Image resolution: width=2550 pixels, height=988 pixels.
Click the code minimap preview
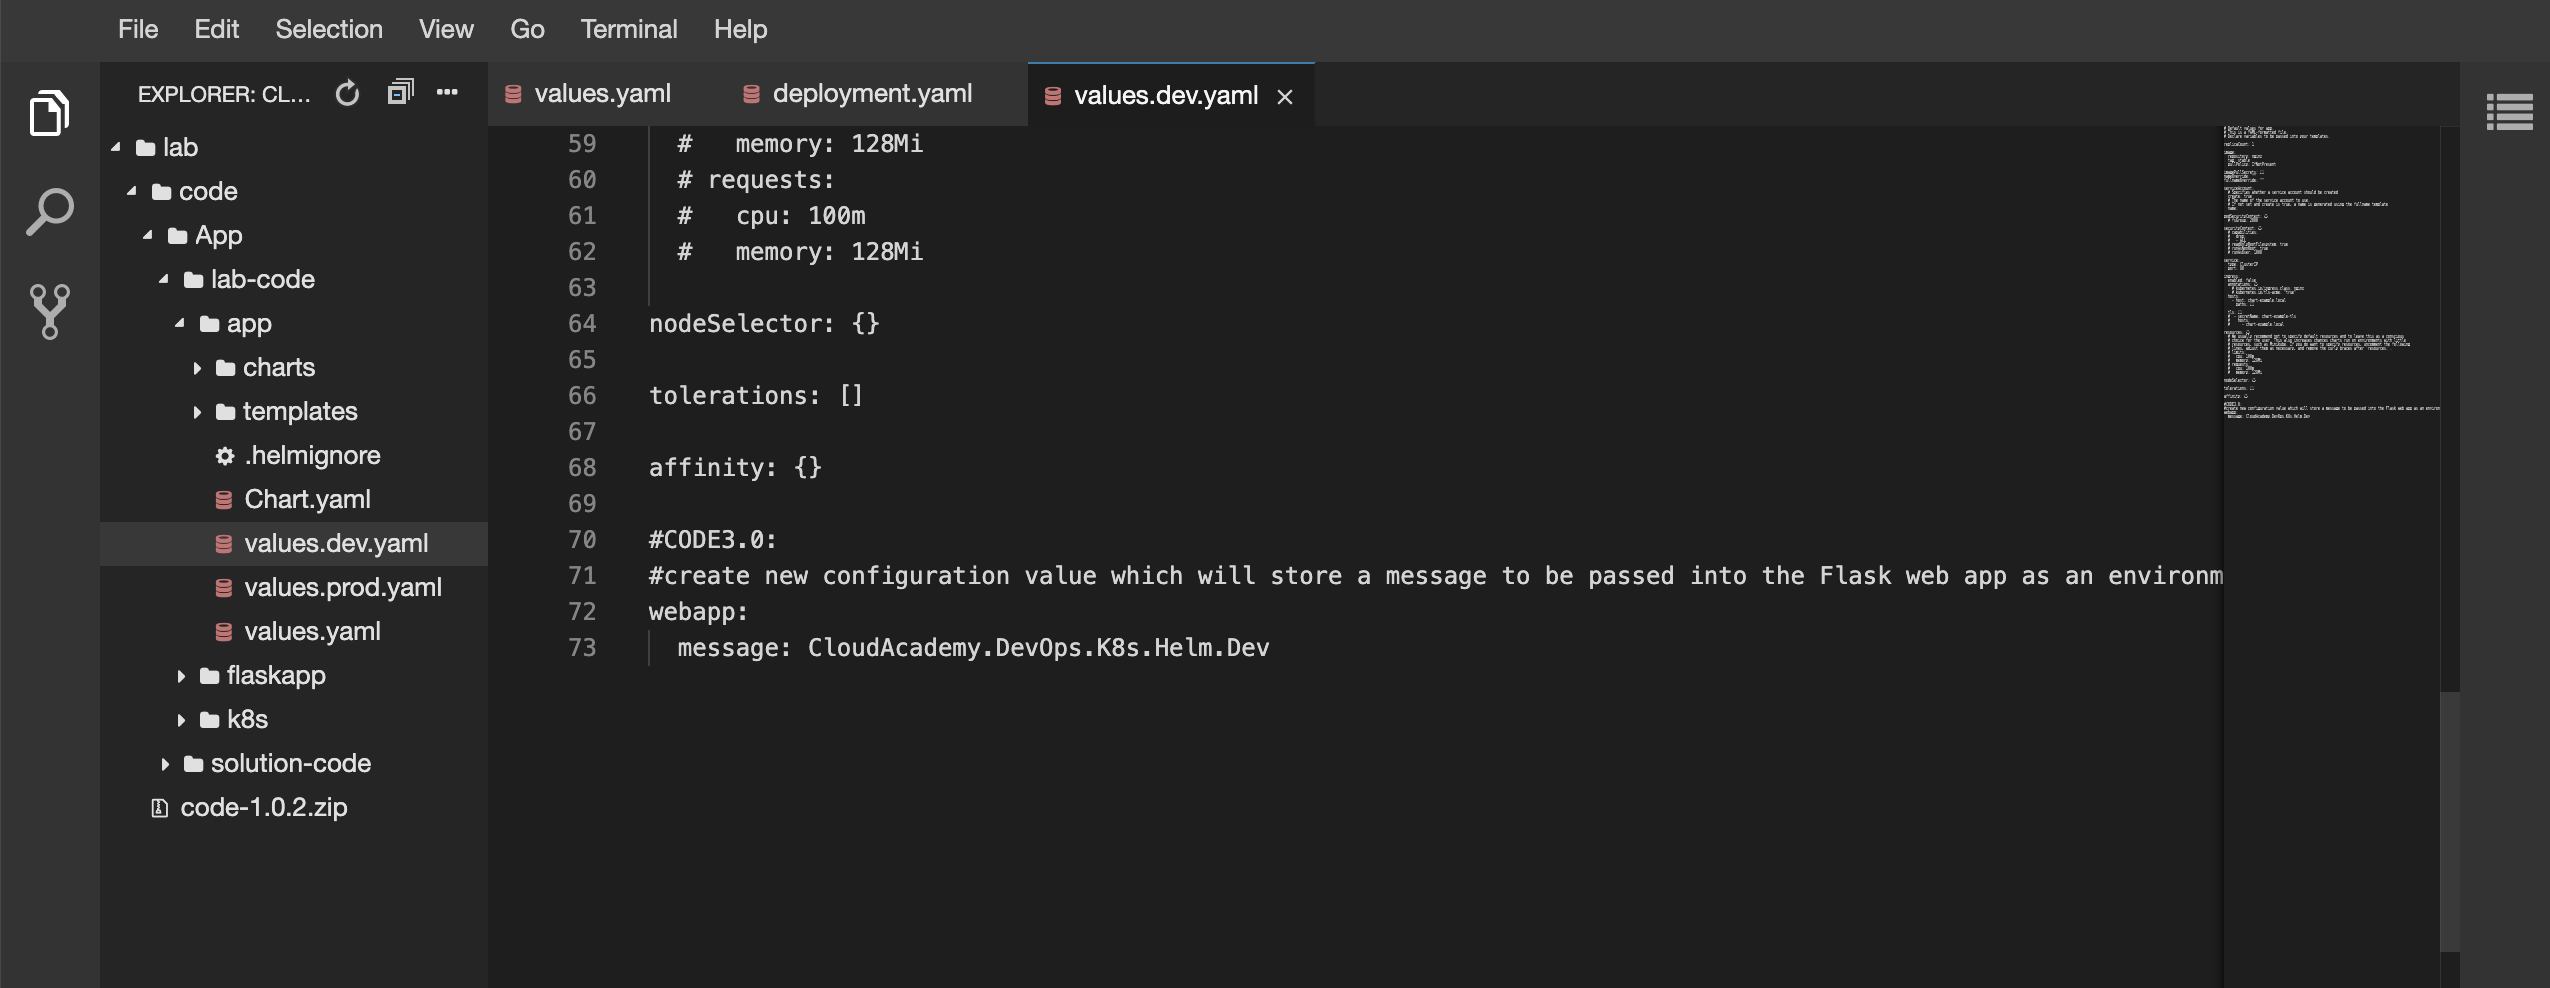[2331, 272]
